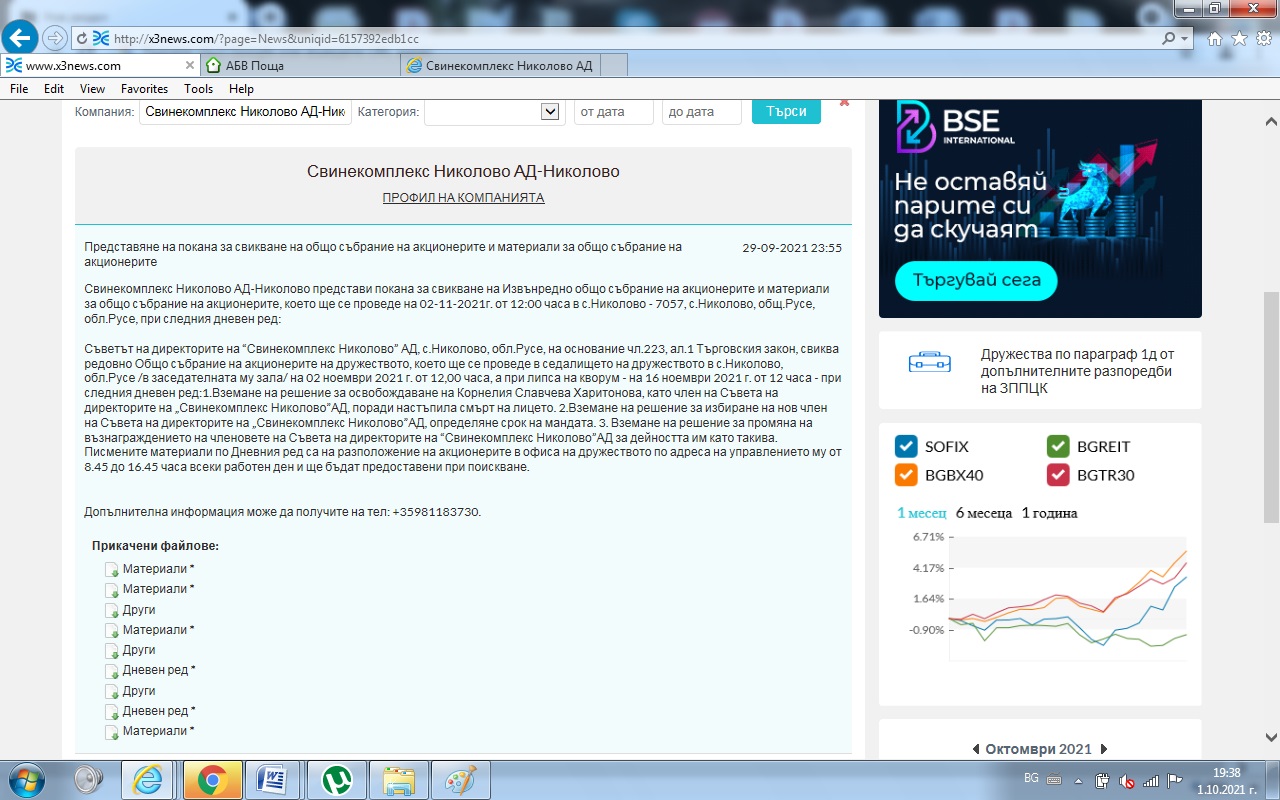Open Microsoft Word from the taskbar
The width and height of the screenshot is (1280, 800).
click(272, 778)
